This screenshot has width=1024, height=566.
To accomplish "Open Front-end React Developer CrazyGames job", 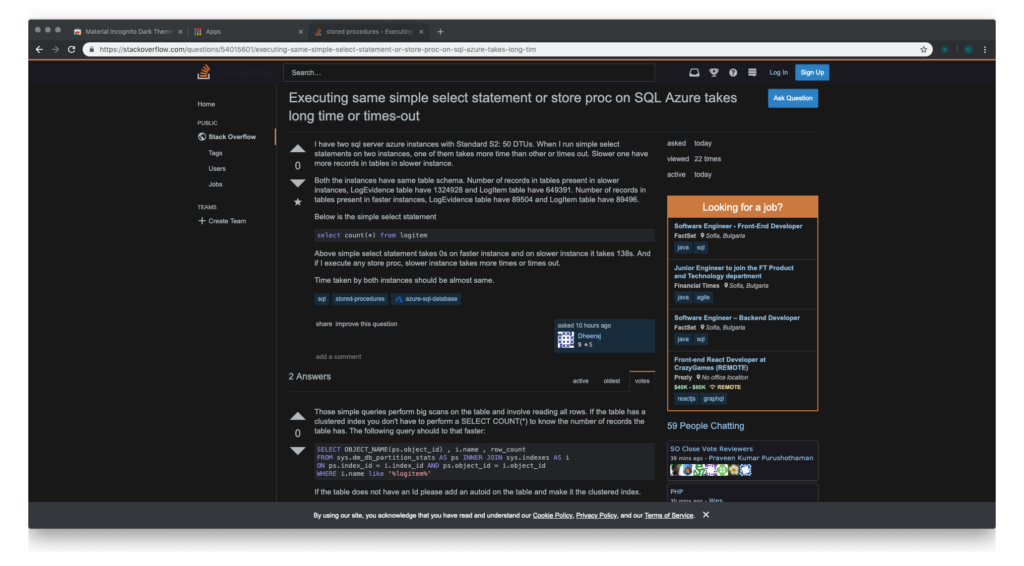I will [720, 364].
